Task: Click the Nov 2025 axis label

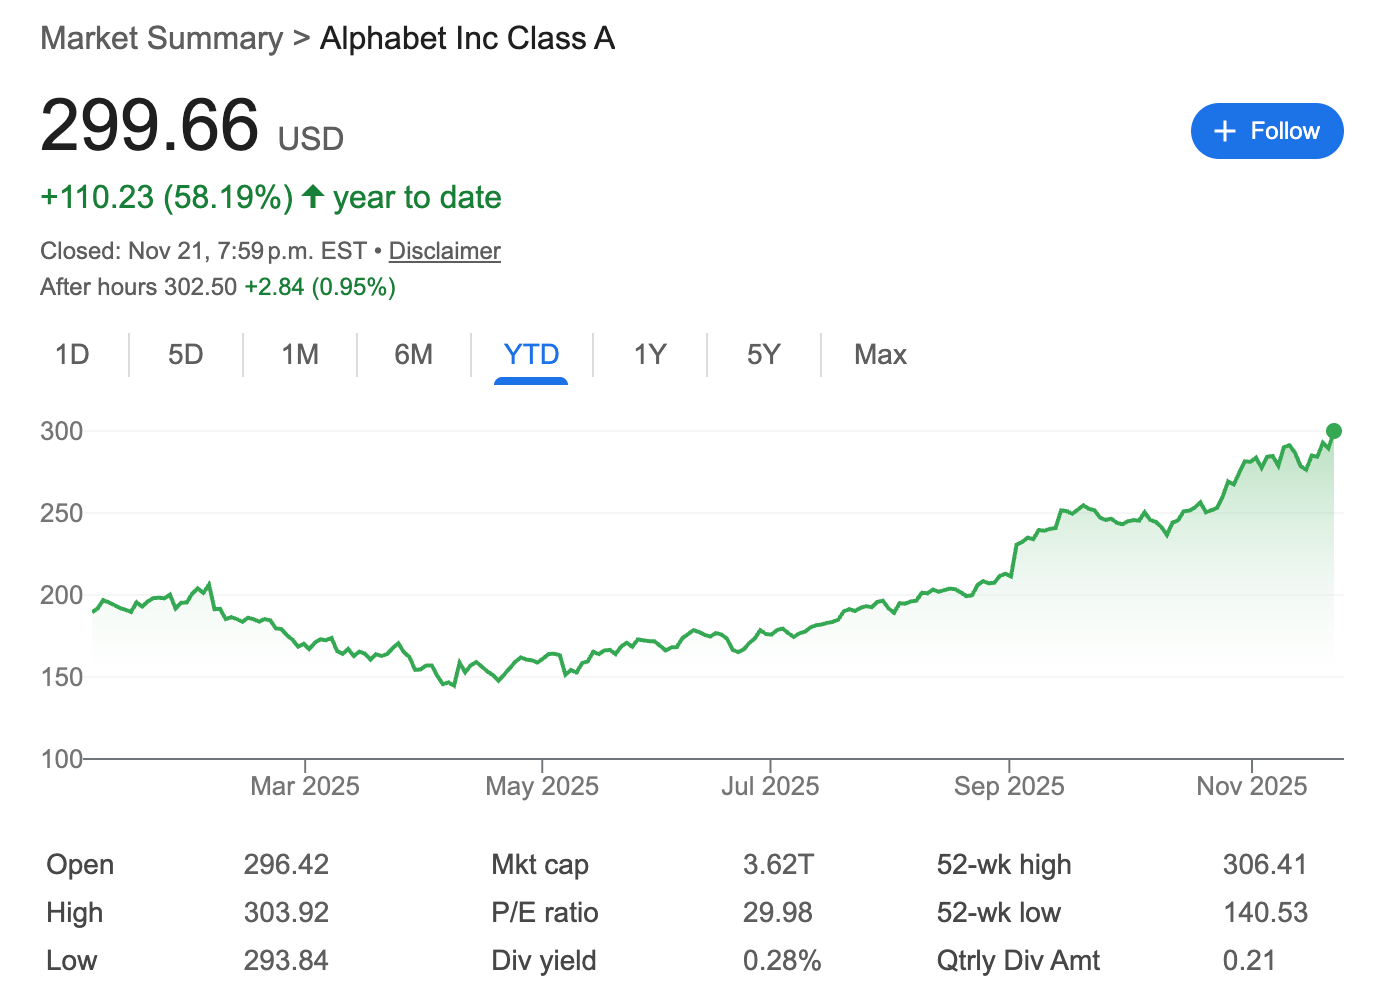Action: [1251, 786]
